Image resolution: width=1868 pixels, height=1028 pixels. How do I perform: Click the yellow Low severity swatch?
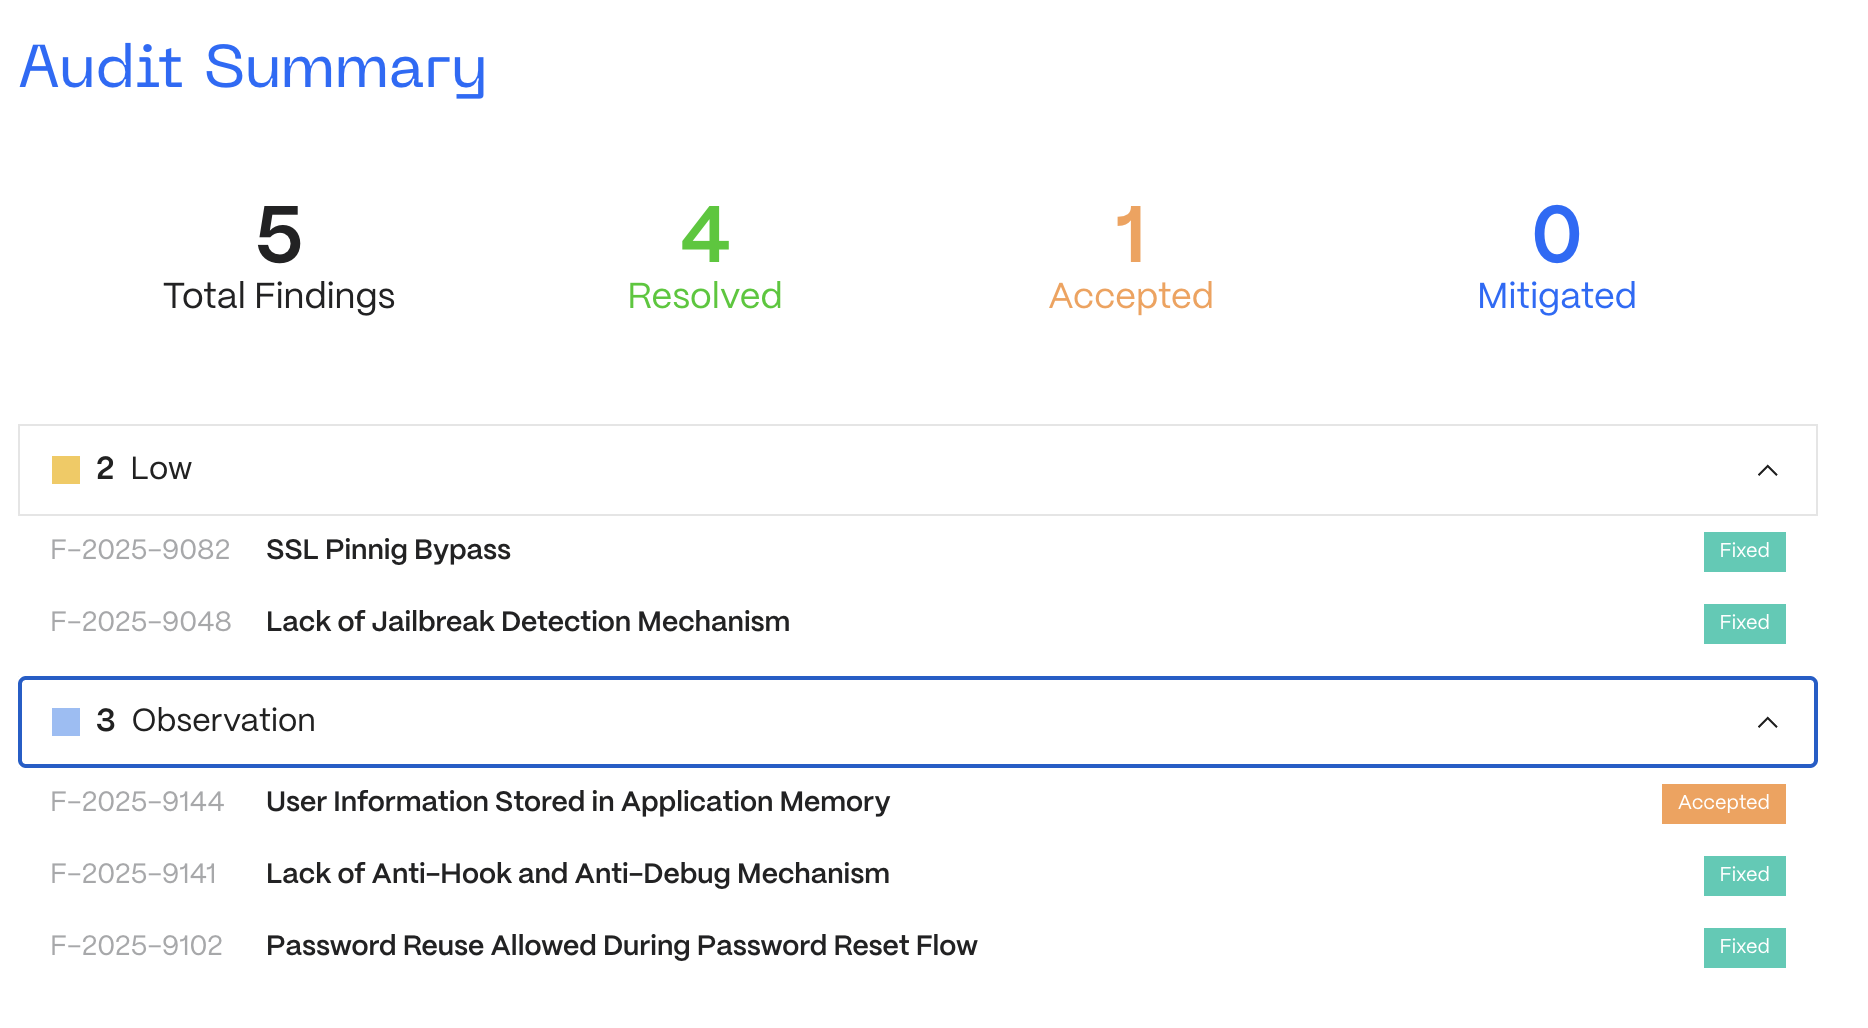click(x=66, y=470)
